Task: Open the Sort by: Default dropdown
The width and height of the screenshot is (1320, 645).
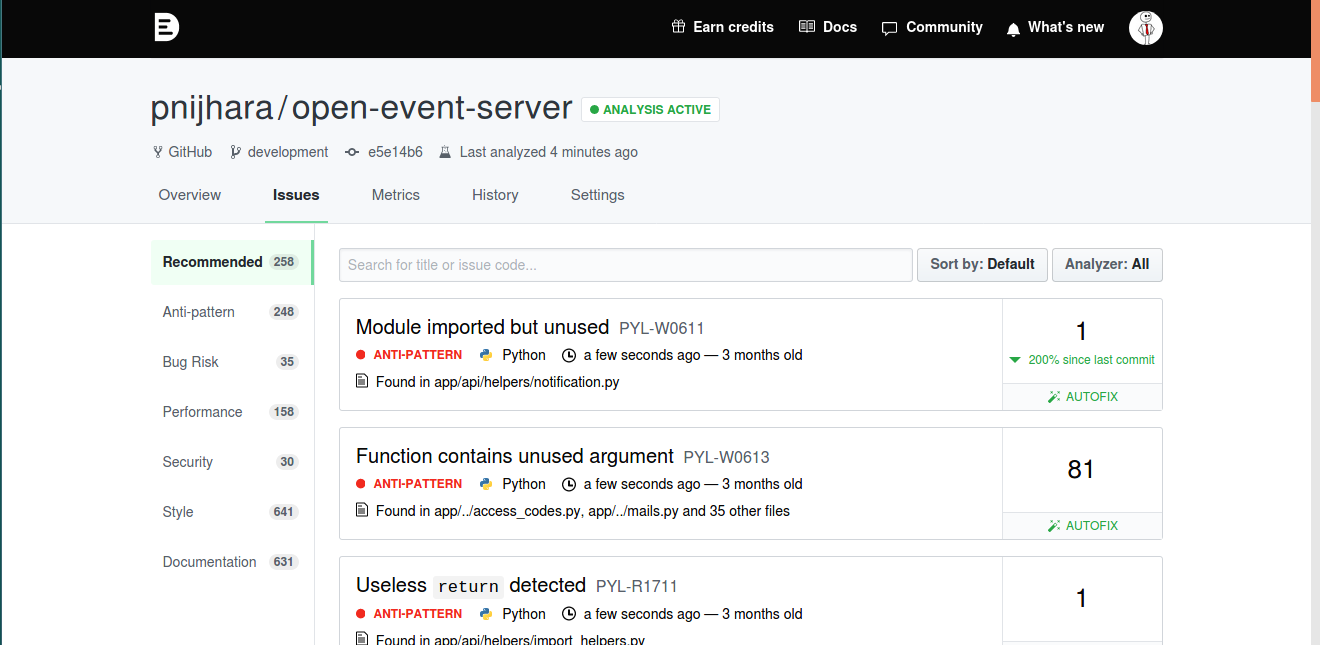Action: (982, 264)
